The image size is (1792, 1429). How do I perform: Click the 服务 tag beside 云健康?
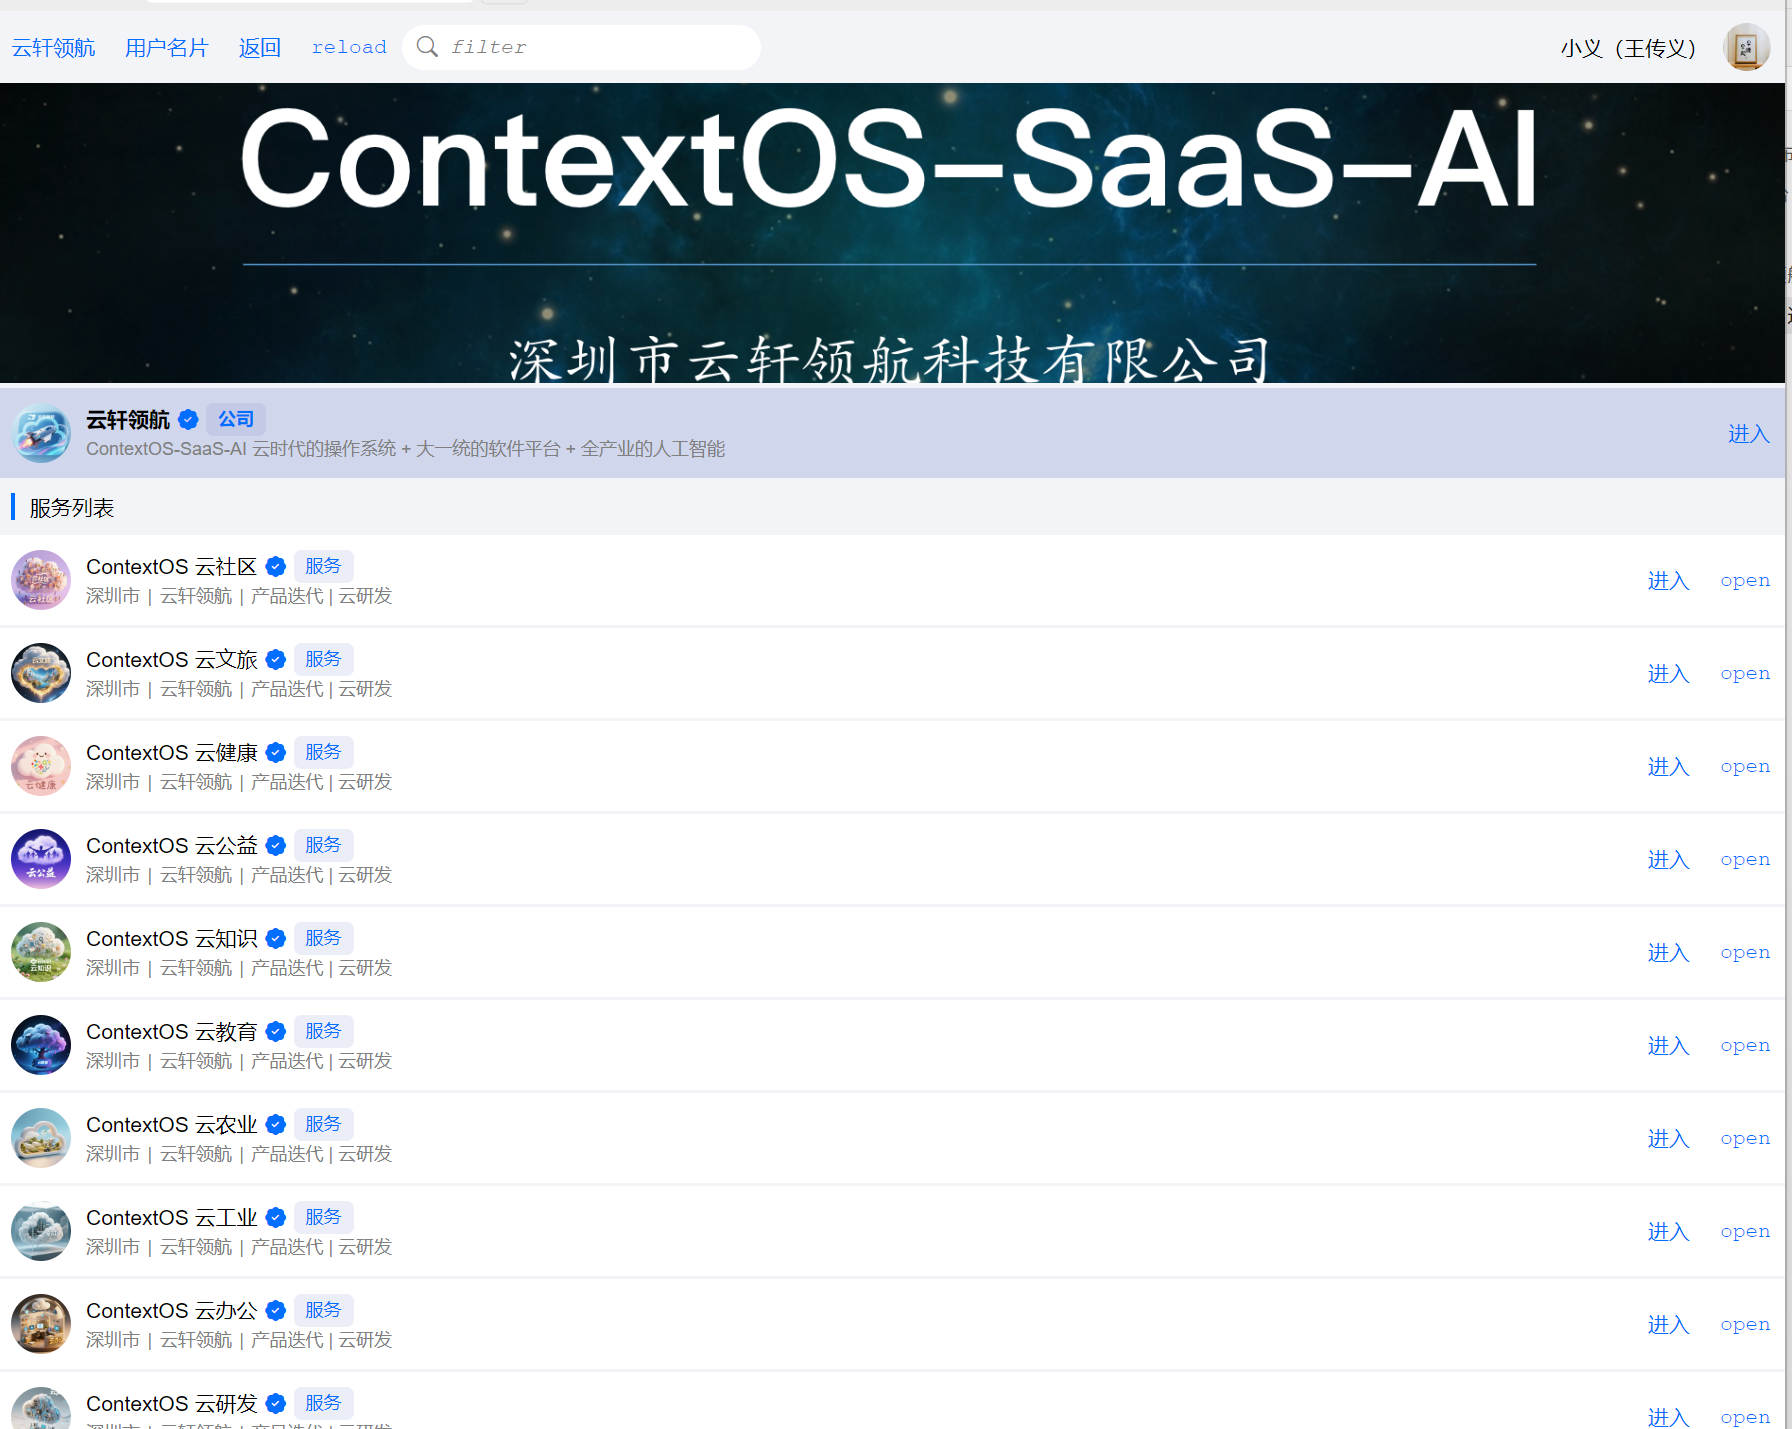pyautogui.click(x=323, y=752)
